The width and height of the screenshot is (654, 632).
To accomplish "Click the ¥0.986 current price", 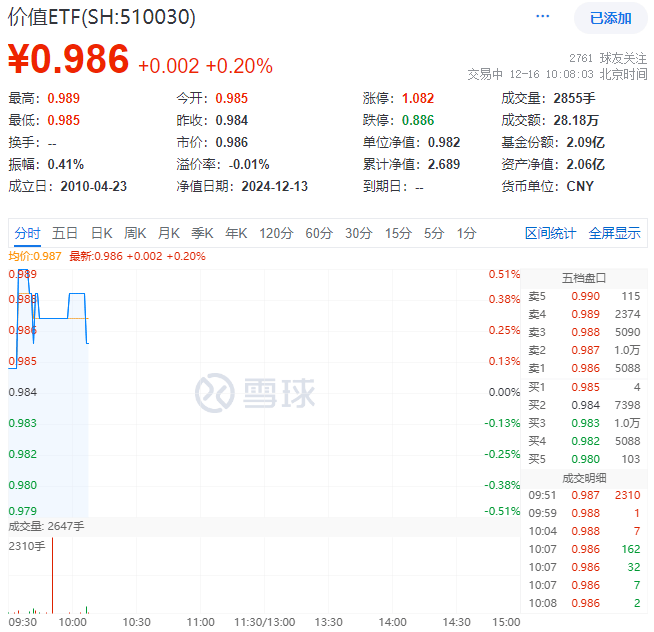I will (68, 59).
